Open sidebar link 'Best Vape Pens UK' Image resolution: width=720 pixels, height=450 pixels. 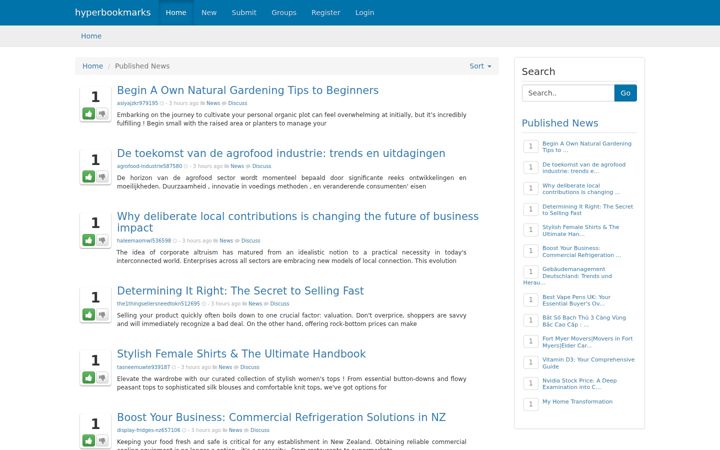pyautogui.click(x=576, y=300)
